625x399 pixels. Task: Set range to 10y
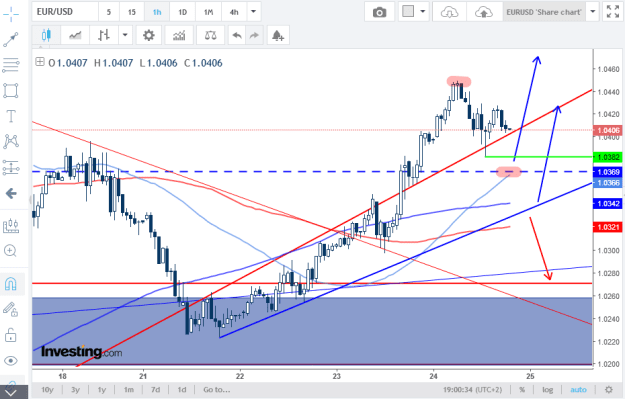click(x=47, y=390)
